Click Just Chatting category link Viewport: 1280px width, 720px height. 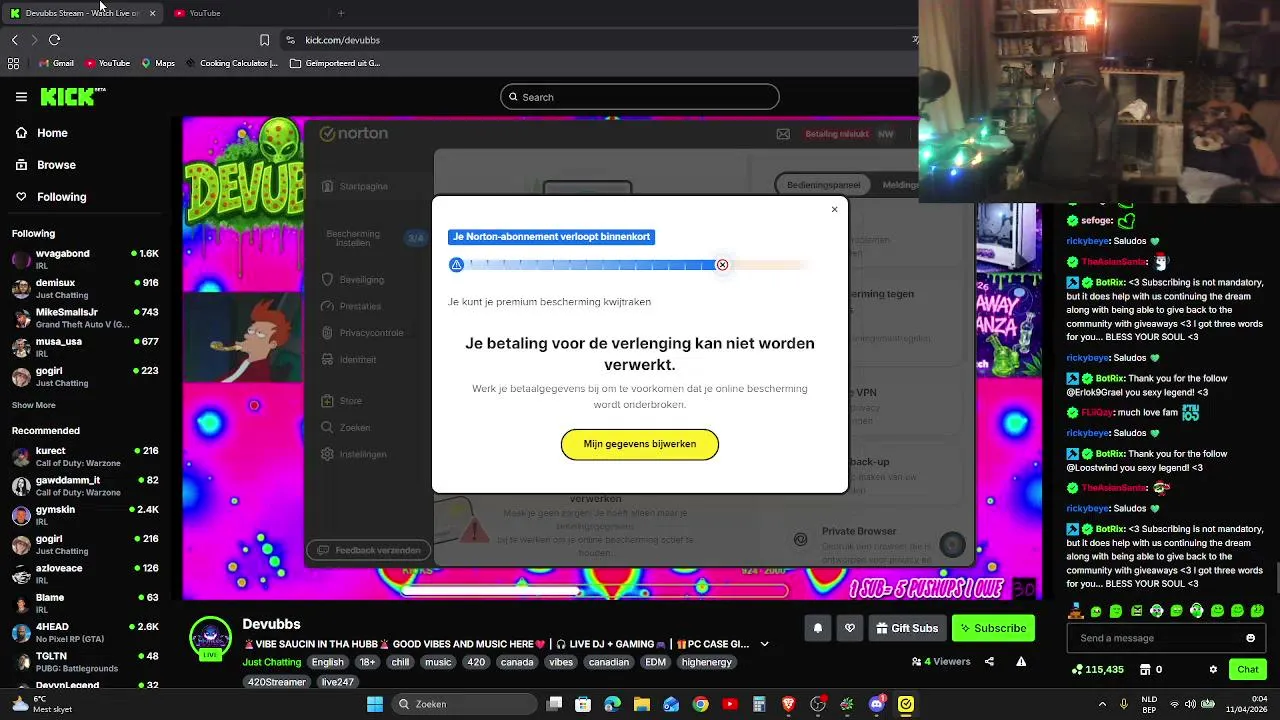(x=271, y=662)
